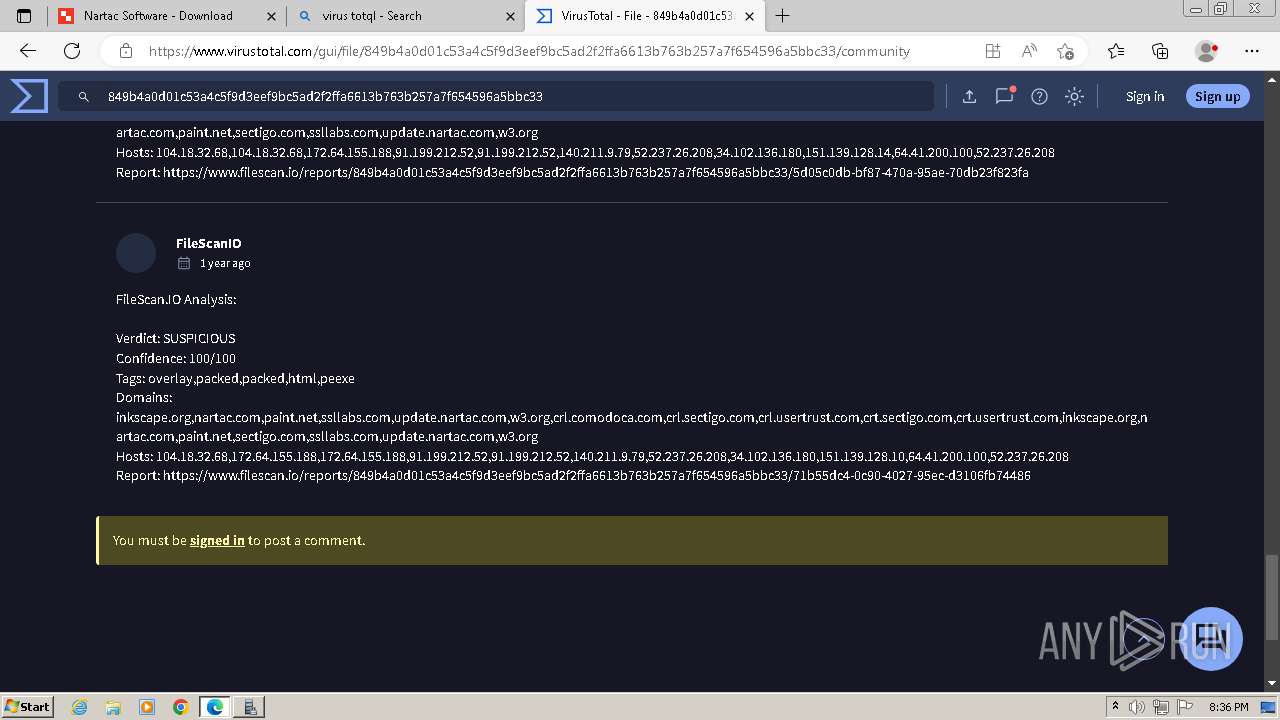Open File Explorer from the taskbar
1280x720 pixels.
pyautogui.click(x=113, y=707)
